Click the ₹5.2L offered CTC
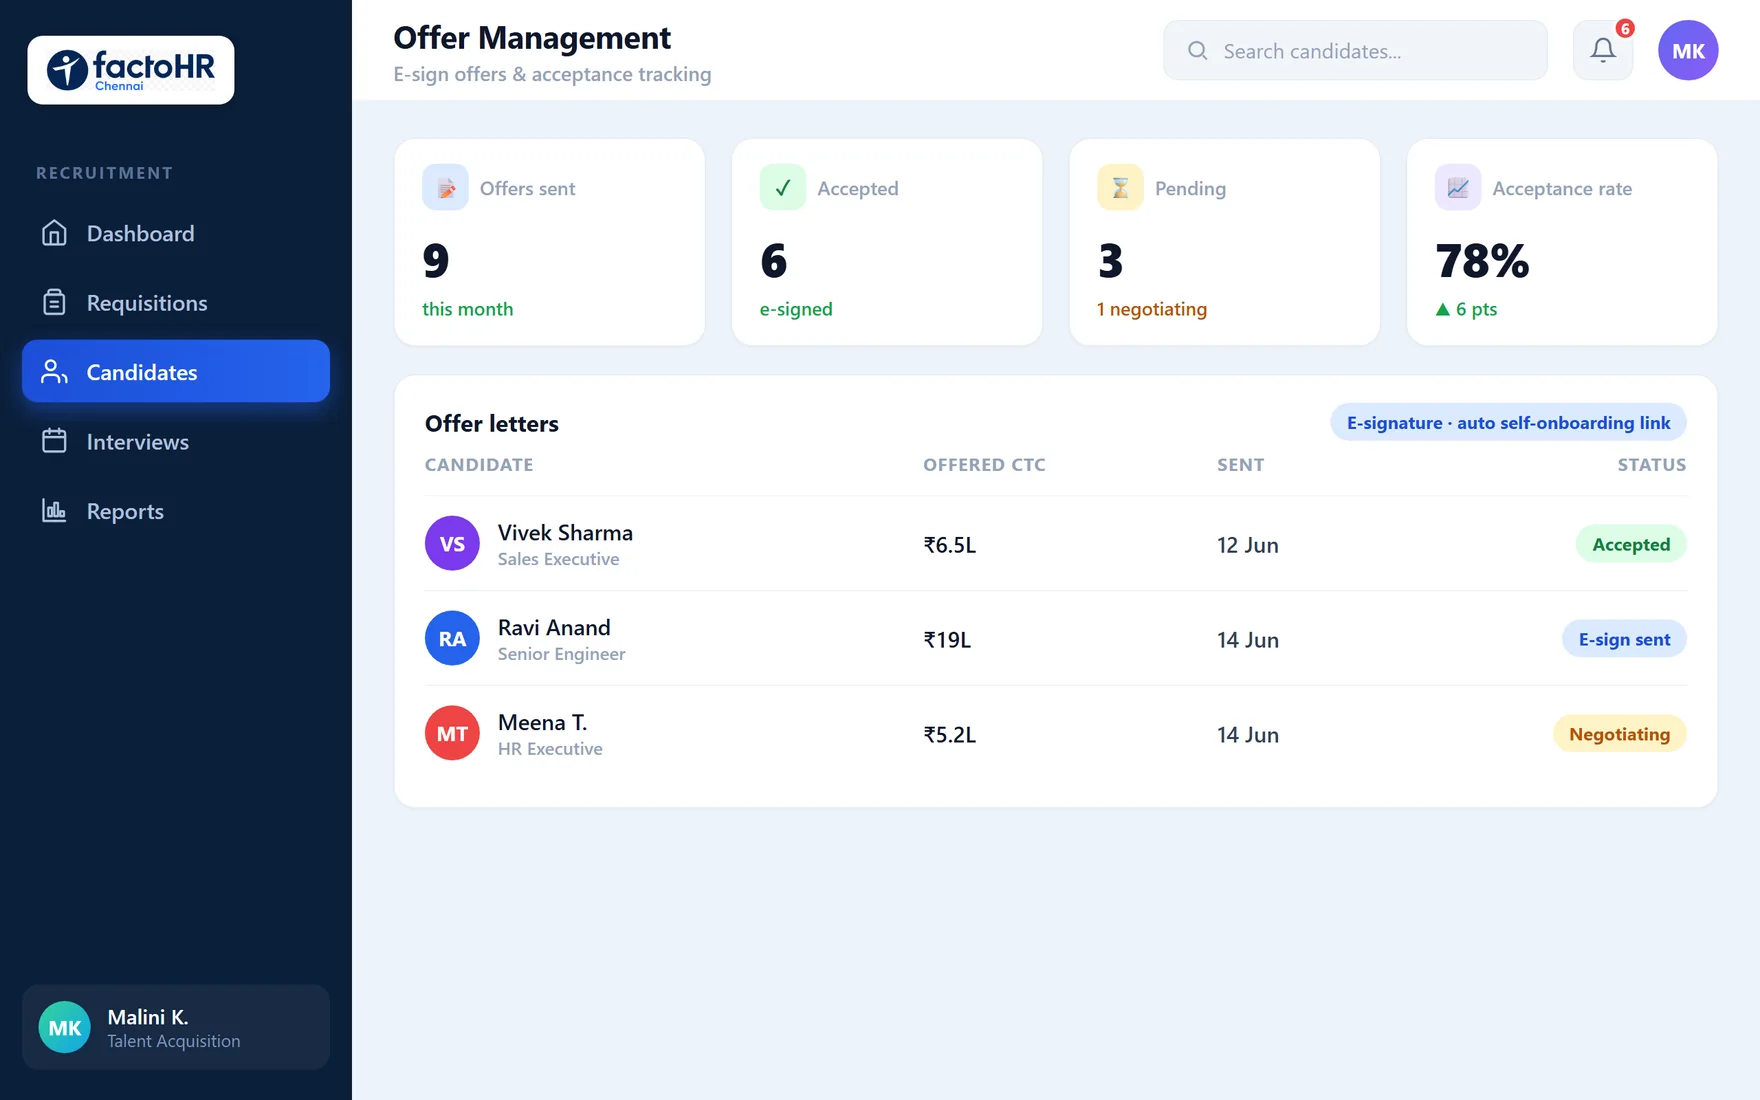Viewport: 1760px width, 1100px height. point(949,735)
